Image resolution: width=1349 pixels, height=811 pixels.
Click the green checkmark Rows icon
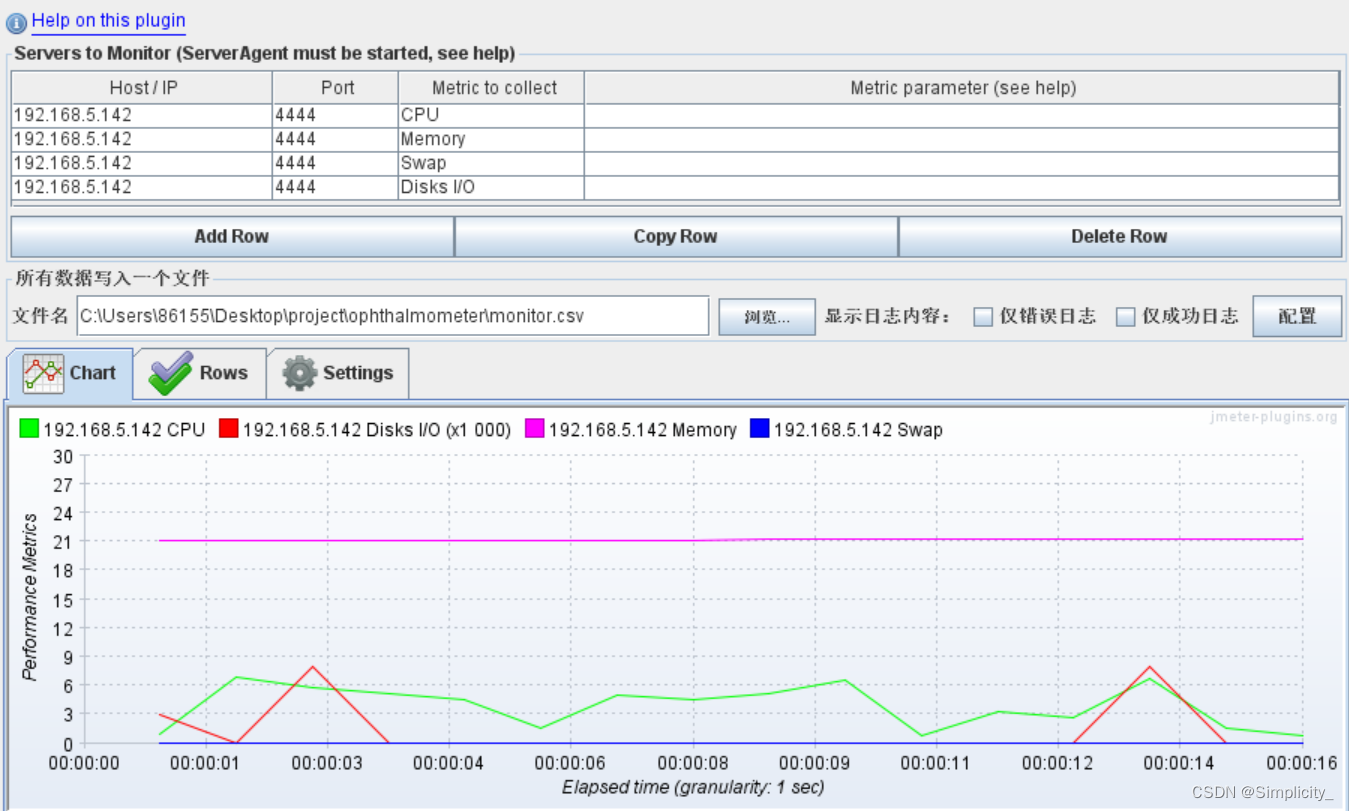coord(170,373)
